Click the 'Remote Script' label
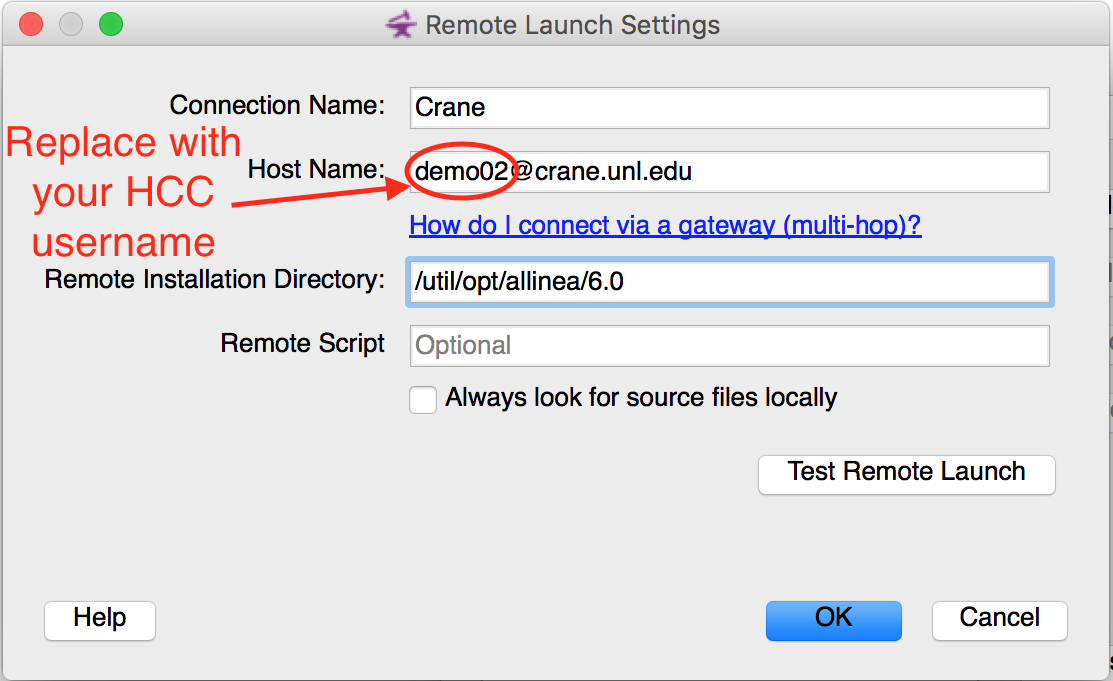Image resolution: width=1113 pixels, height=681 pixels. pyautogui.click(x=302, y=344)
